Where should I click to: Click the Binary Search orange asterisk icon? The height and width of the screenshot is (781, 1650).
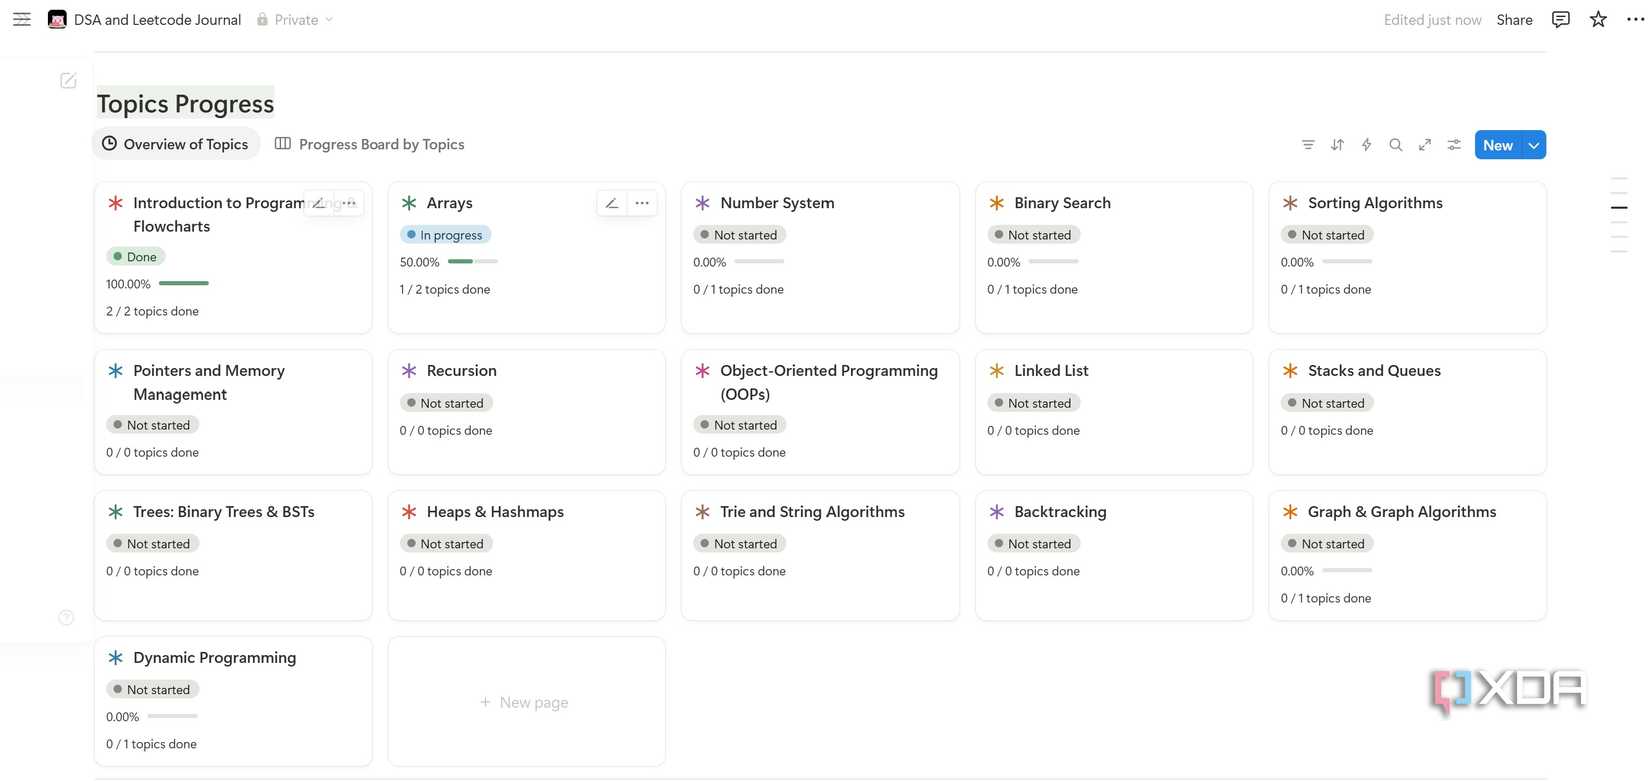click(x=996, y=203)
